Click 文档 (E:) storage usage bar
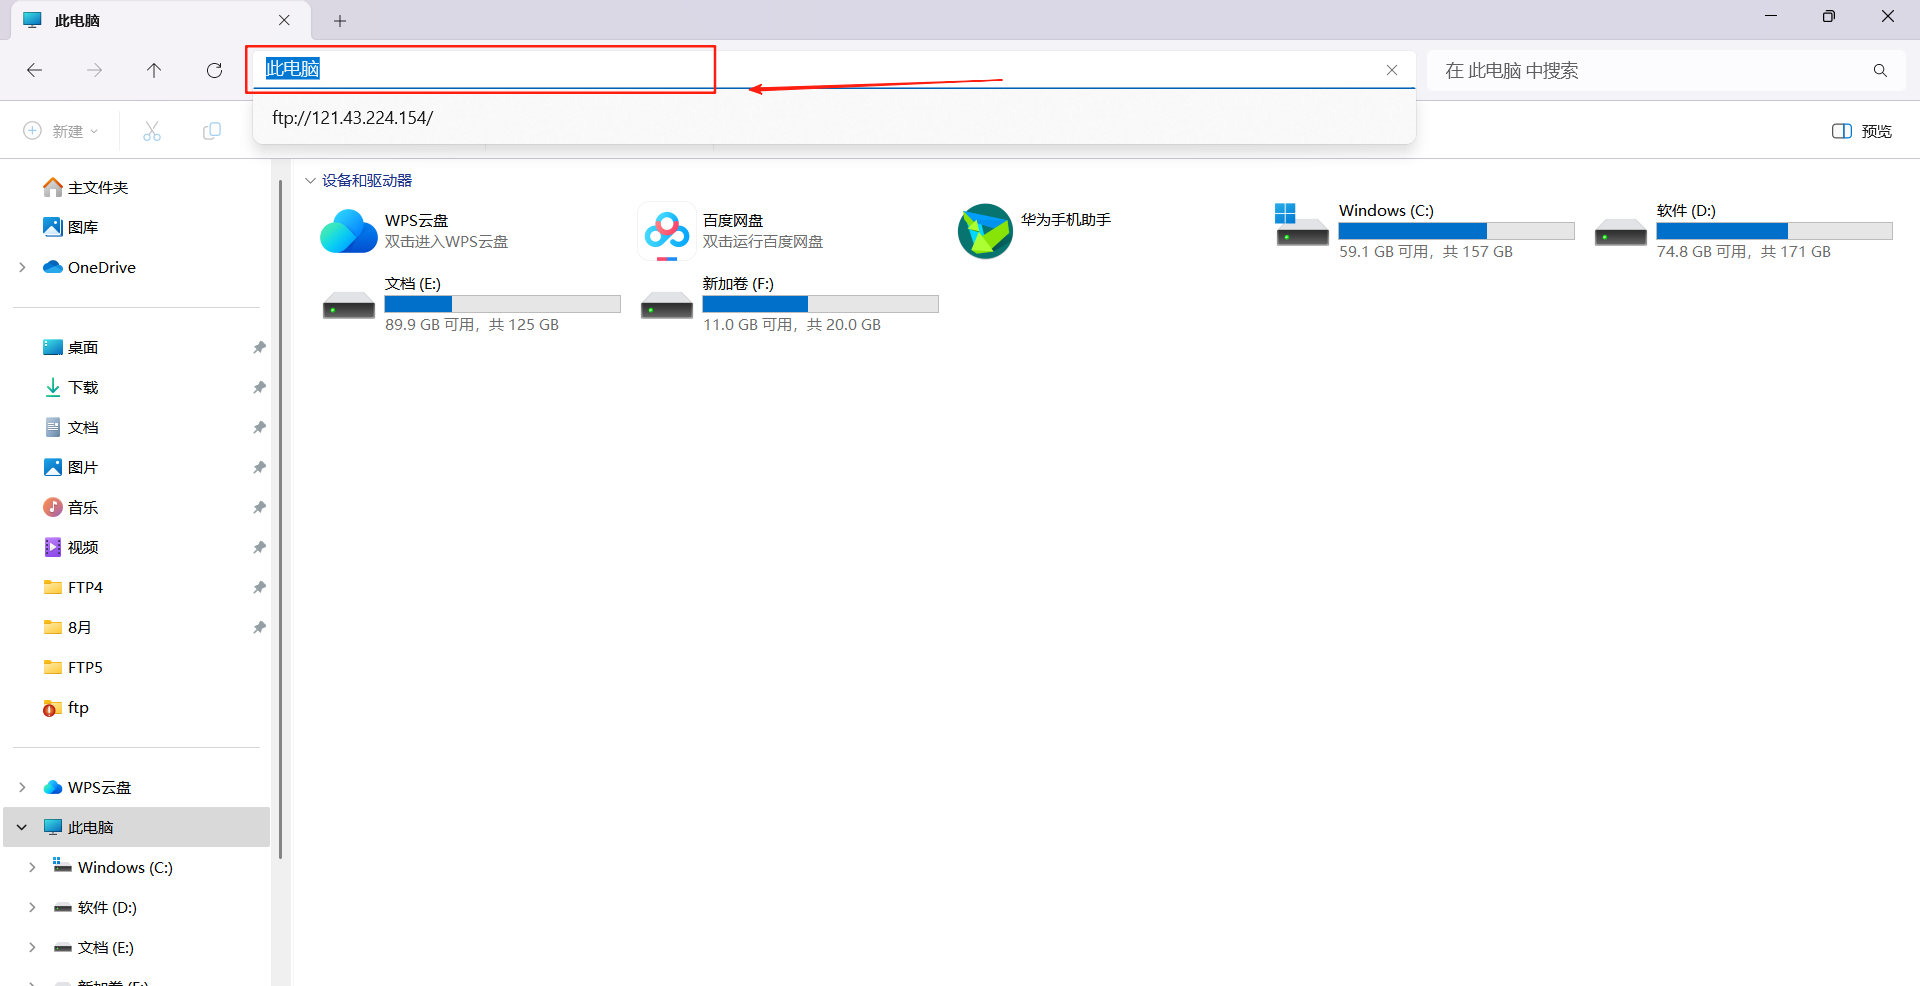The width and height of the screenshot is (1920, 986). (x=502, y=304)
